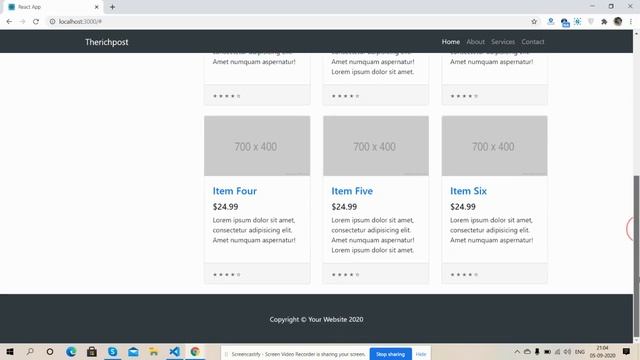Click the Item Four star rating

227,275
